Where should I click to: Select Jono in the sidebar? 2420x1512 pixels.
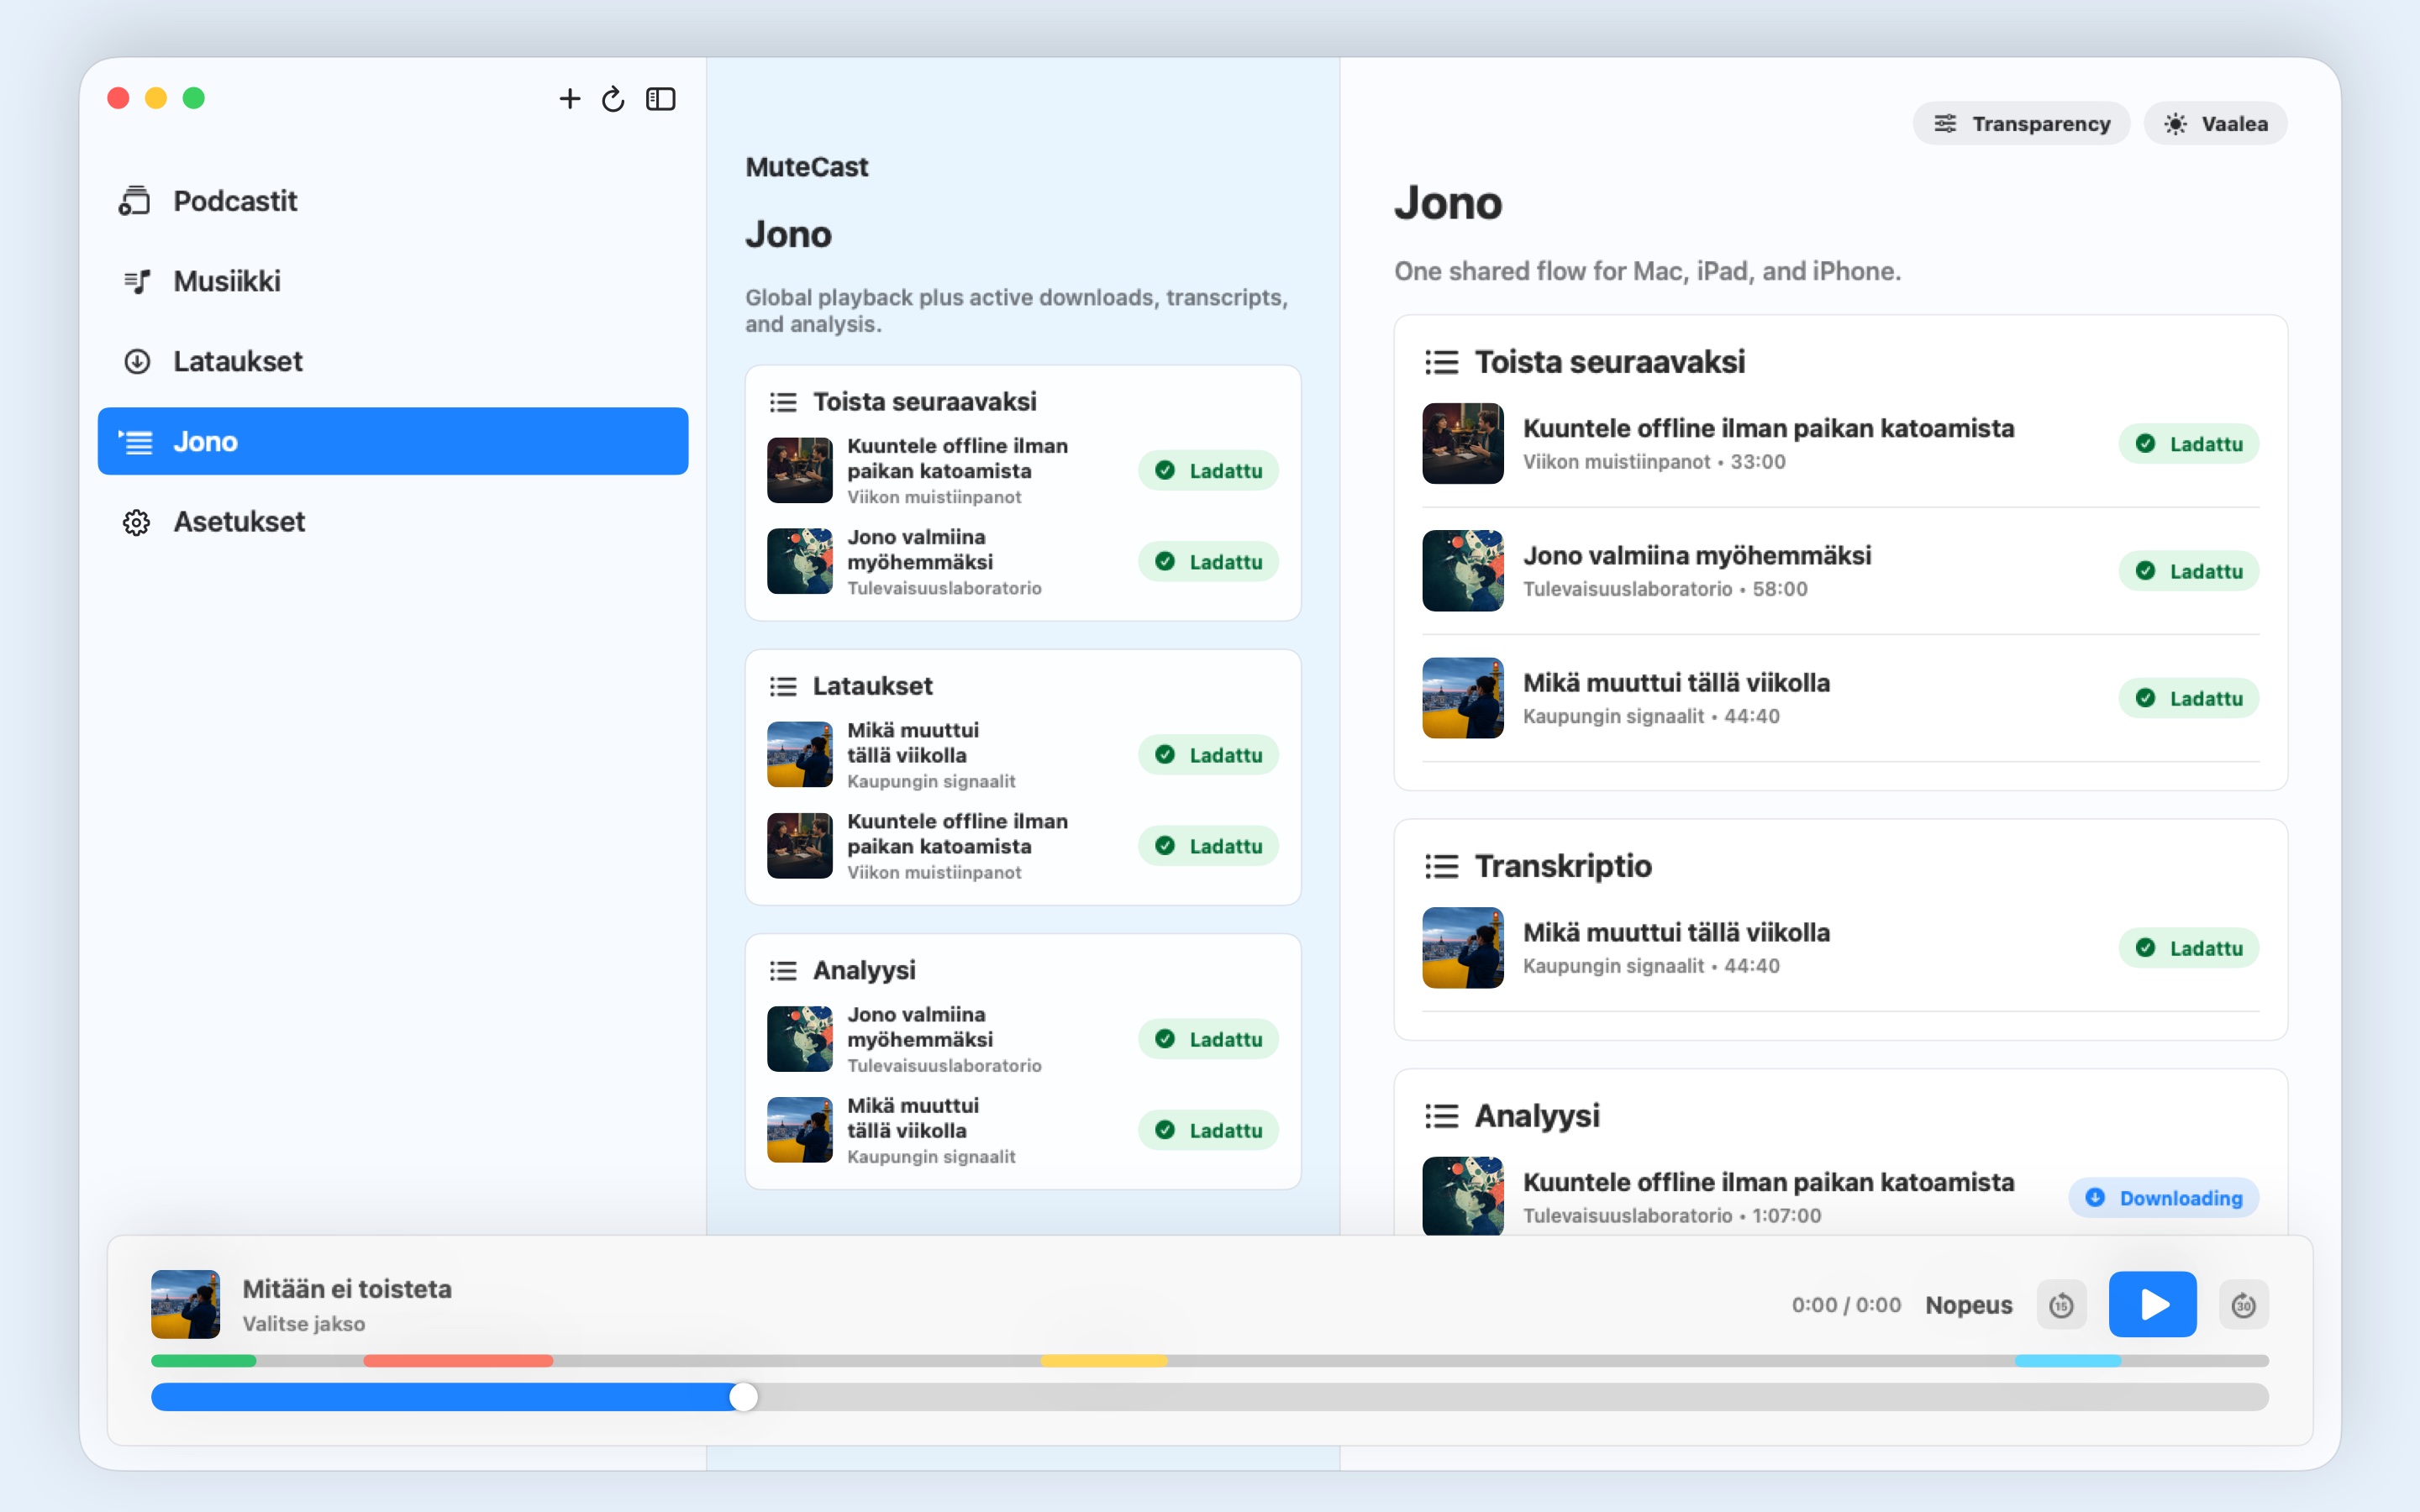coord(393,441)
